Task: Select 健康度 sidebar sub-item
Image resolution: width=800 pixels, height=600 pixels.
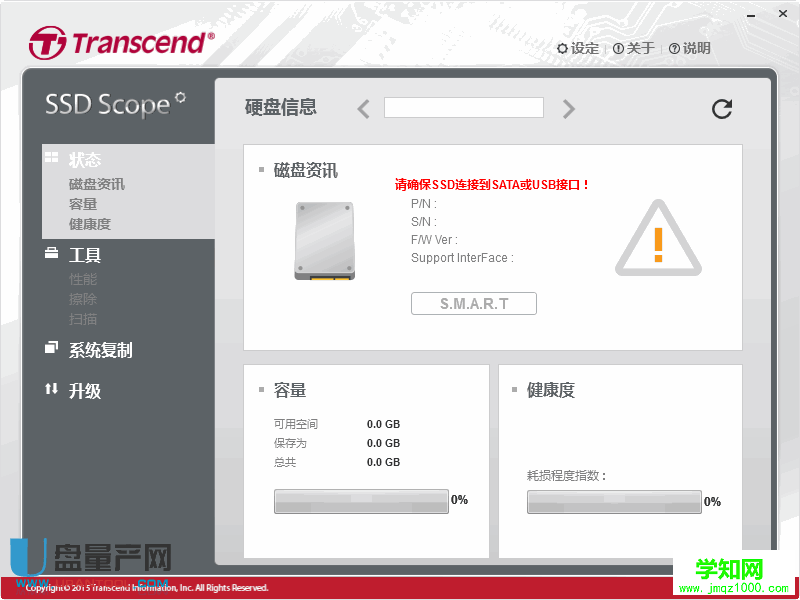Action: click(x=90, y=224)
